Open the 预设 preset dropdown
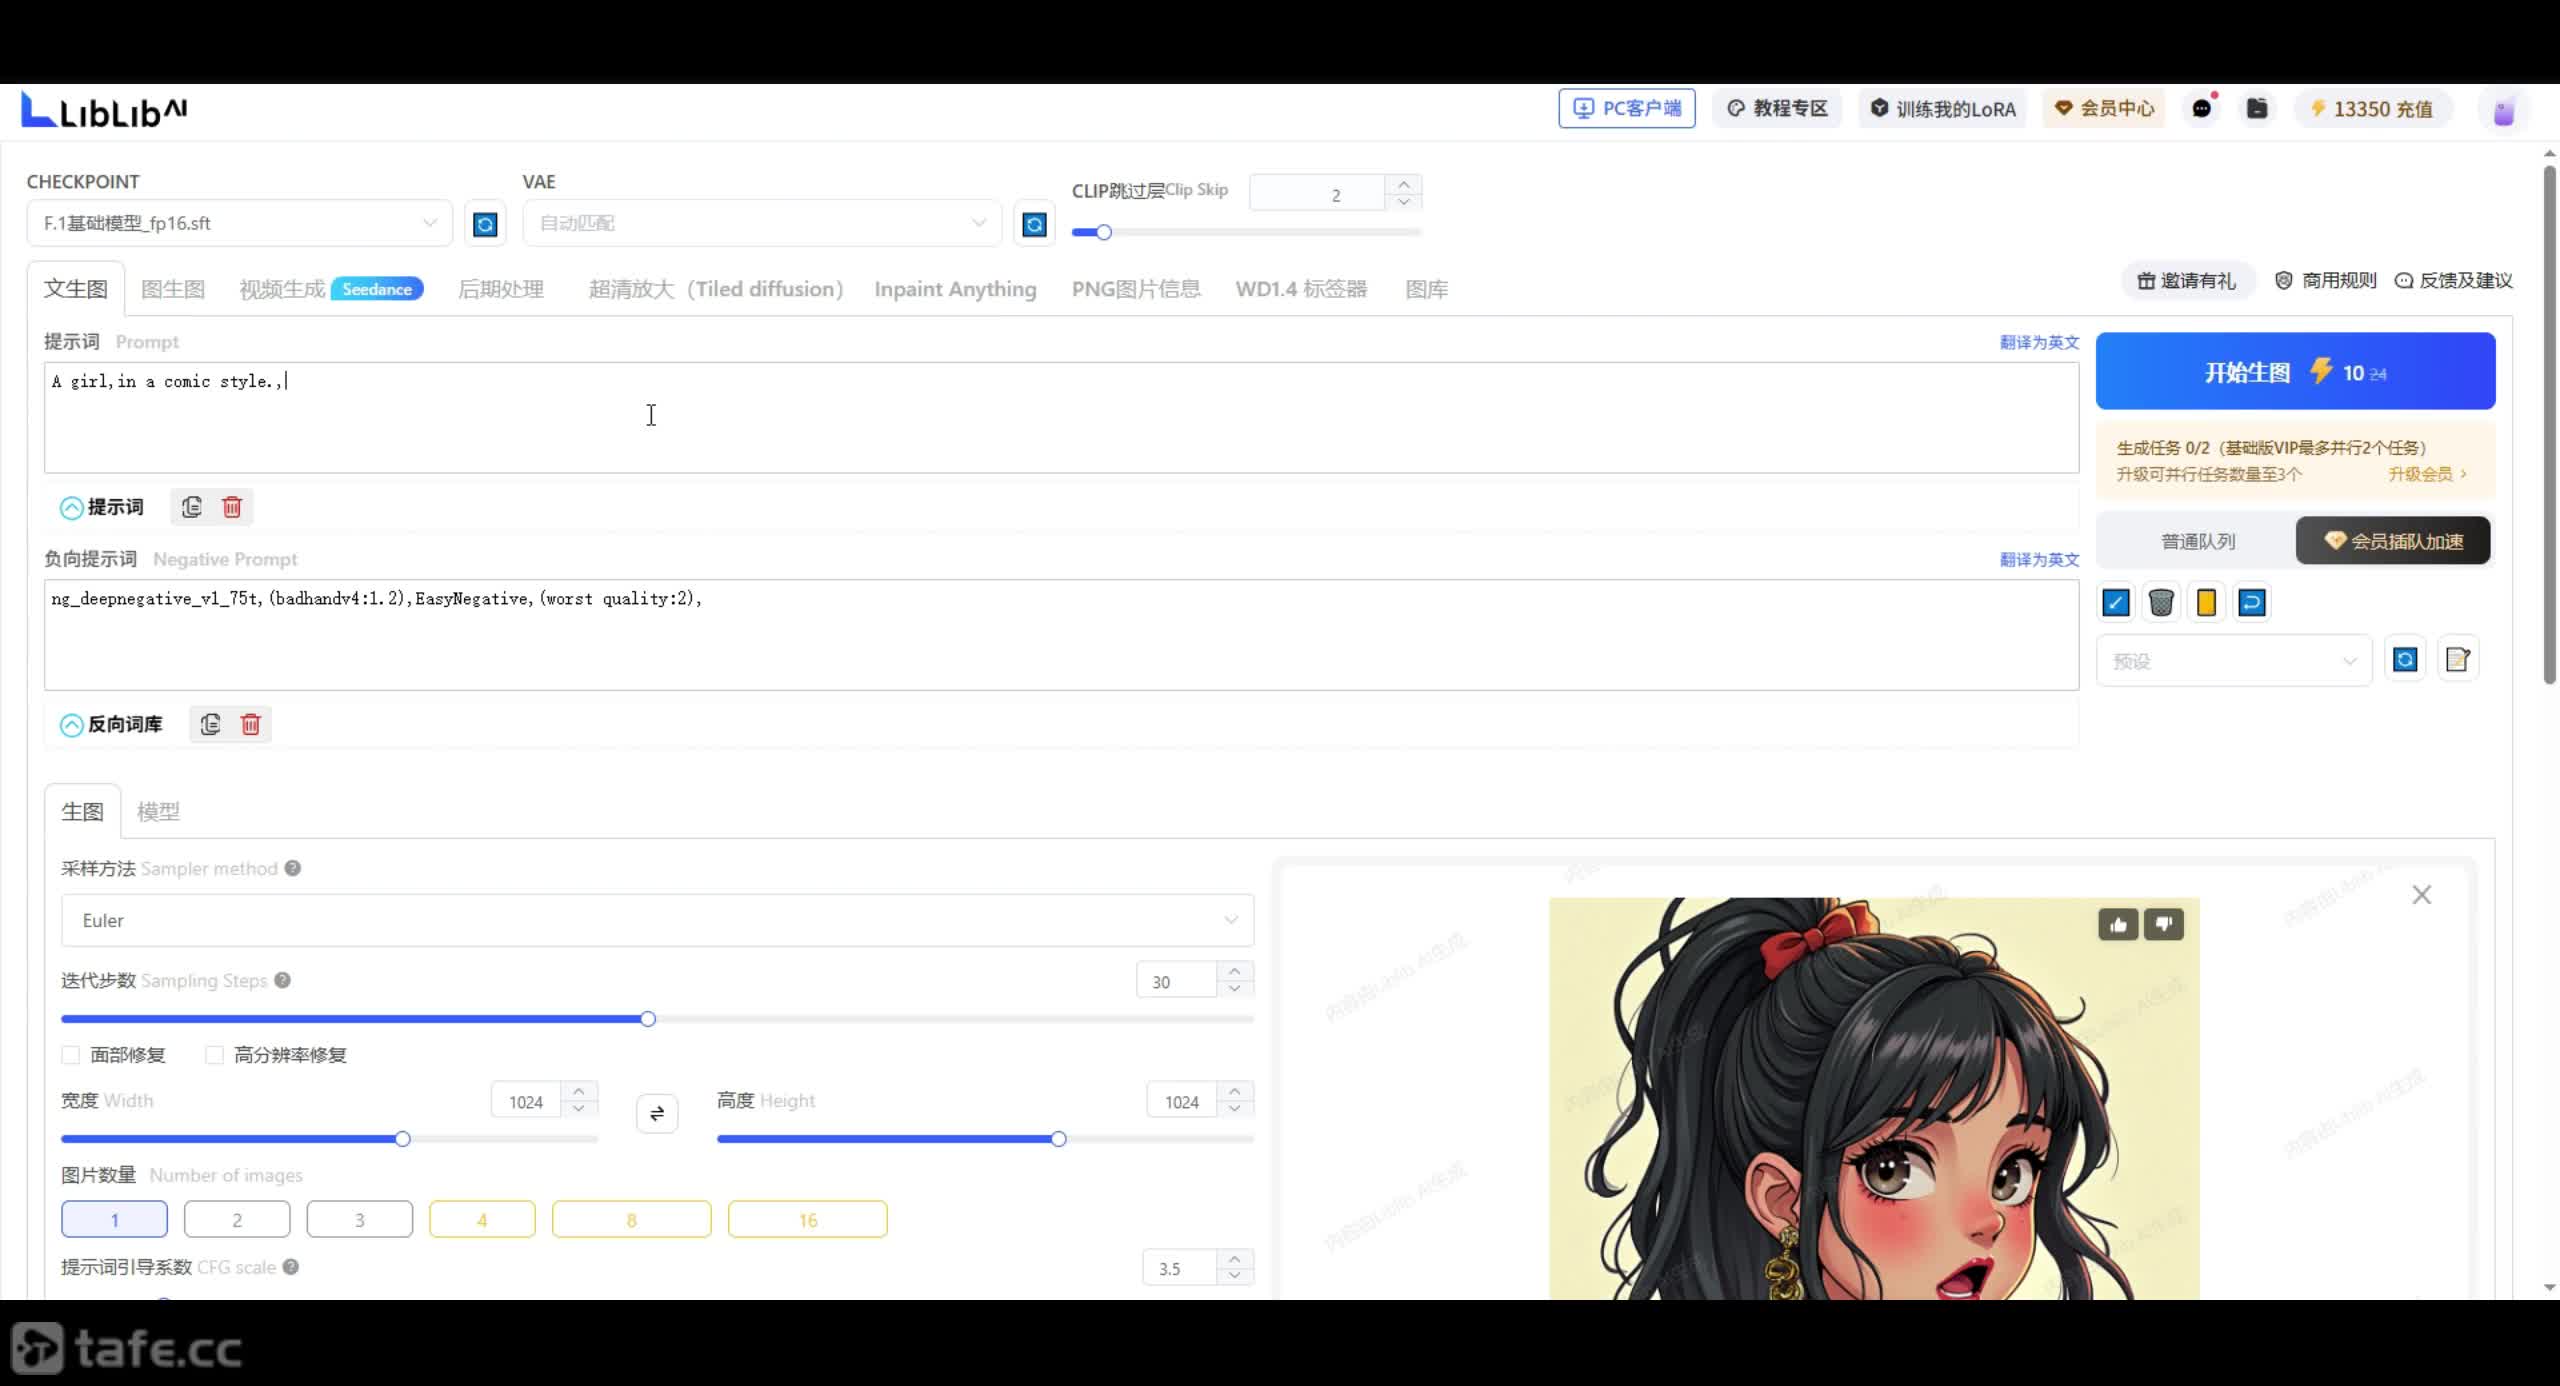The image size is (2560, 1386). [2234, 661]
